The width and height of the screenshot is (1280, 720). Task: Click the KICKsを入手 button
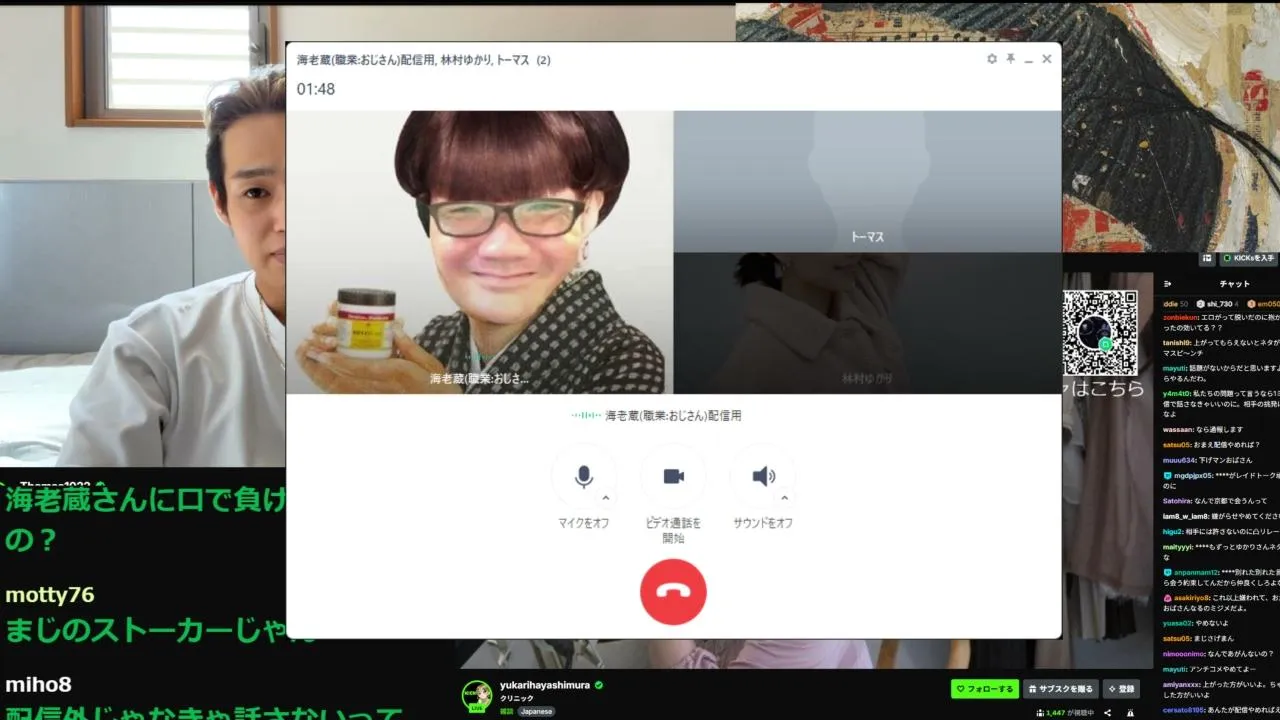pyautogui.click(x=1249, y=258)
